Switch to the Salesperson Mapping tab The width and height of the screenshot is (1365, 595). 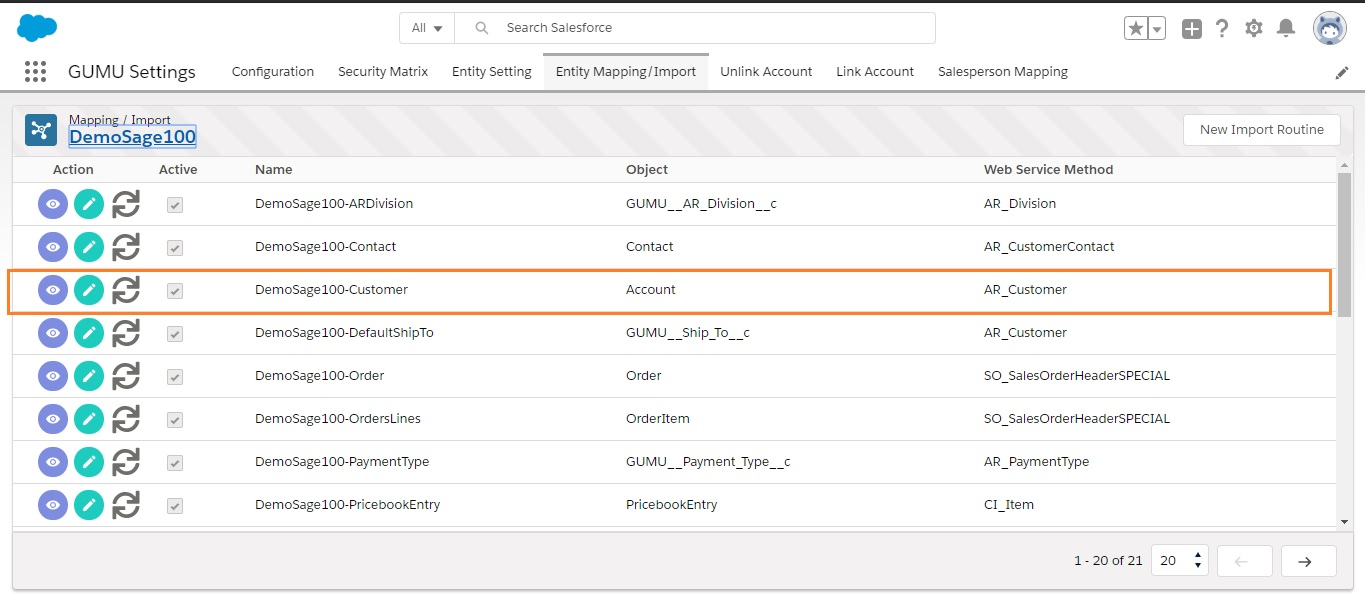[x=1003, y=72]
